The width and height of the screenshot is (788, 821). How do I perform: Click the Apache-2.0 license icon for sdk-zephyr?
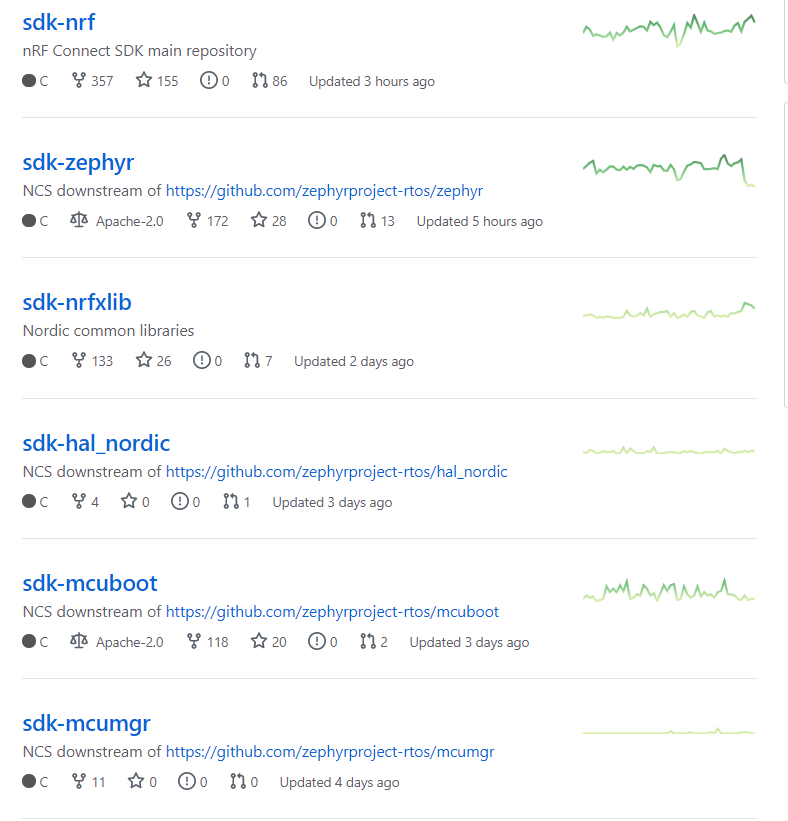tap(79, 221)
